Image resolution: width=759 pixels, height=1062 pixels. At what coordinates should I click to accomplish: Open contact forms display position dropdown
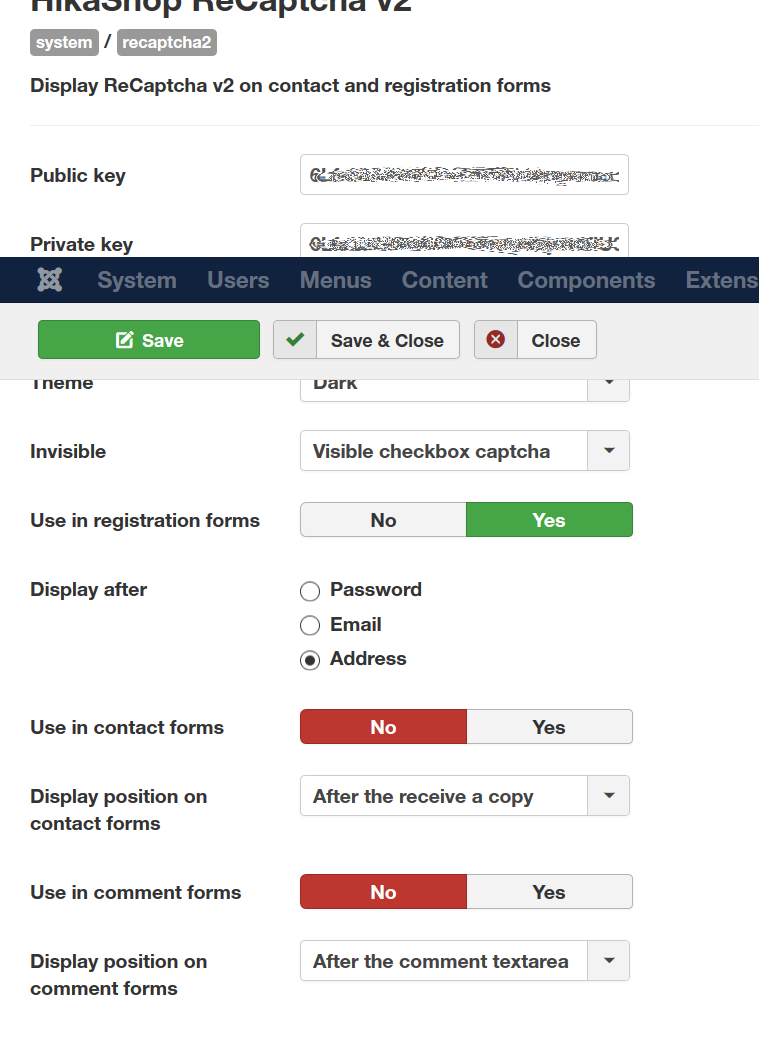pyautogui.click(x=609, y=796)
